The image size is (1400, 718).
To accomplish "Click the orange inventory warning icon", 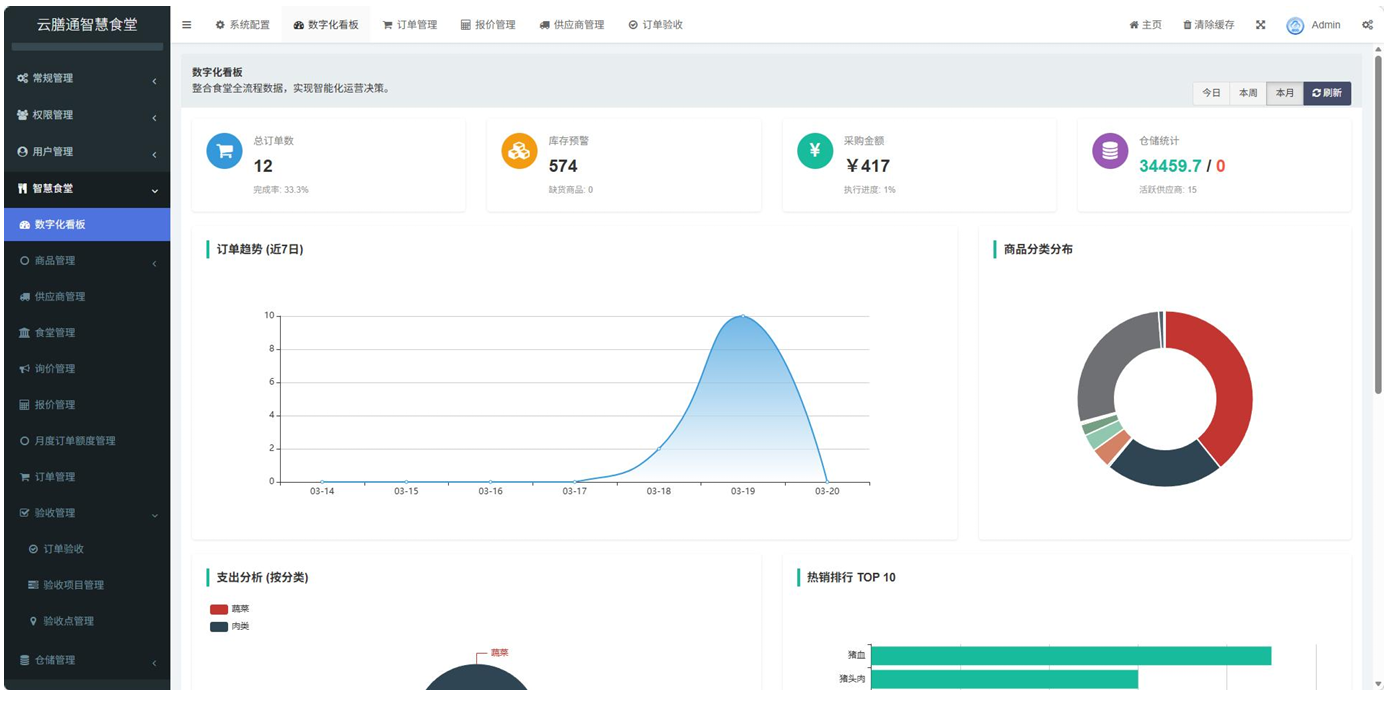I will point(519,151).
